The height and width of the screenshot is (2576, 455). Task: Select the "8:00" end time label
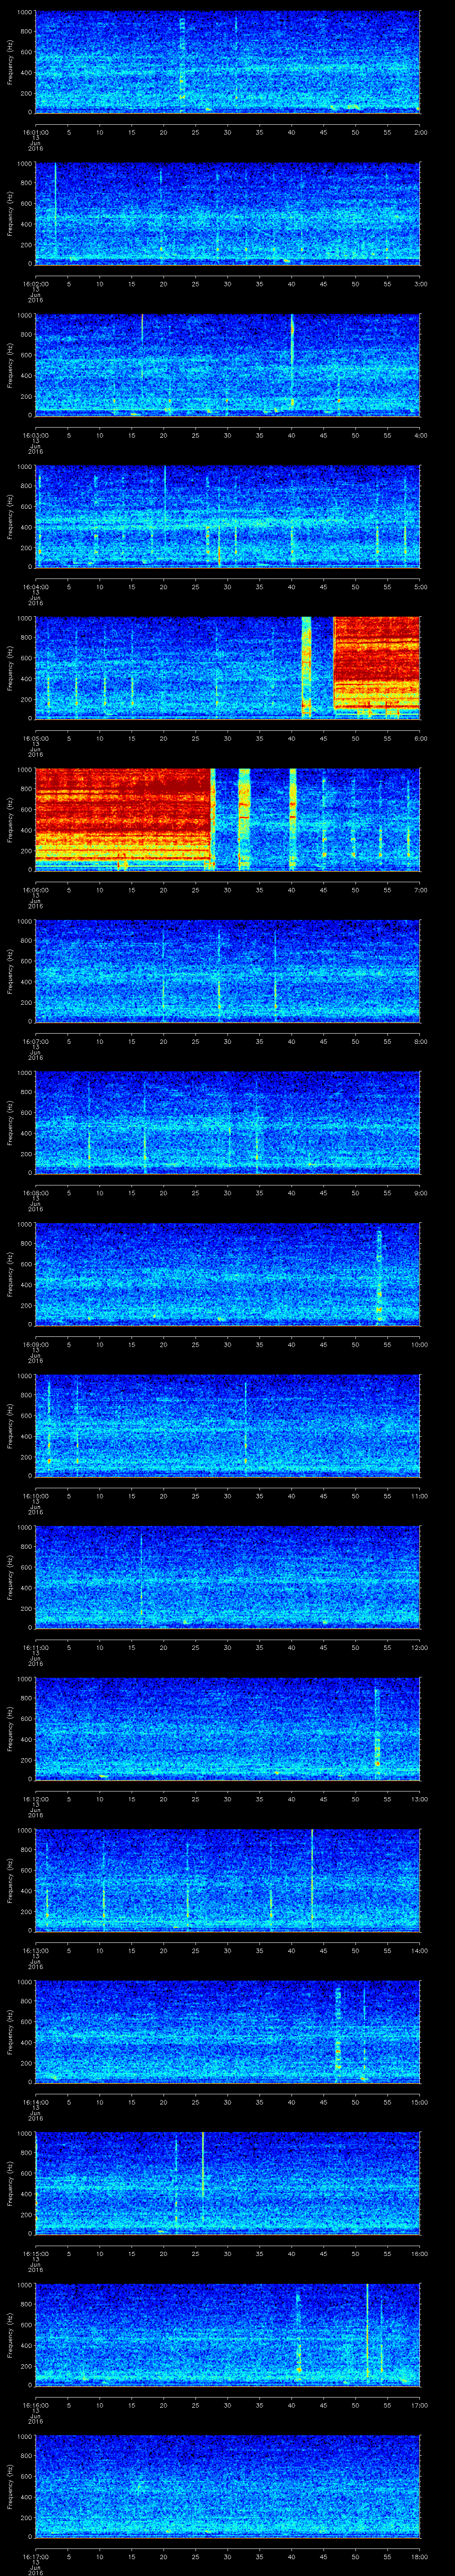coord(420,1041)
